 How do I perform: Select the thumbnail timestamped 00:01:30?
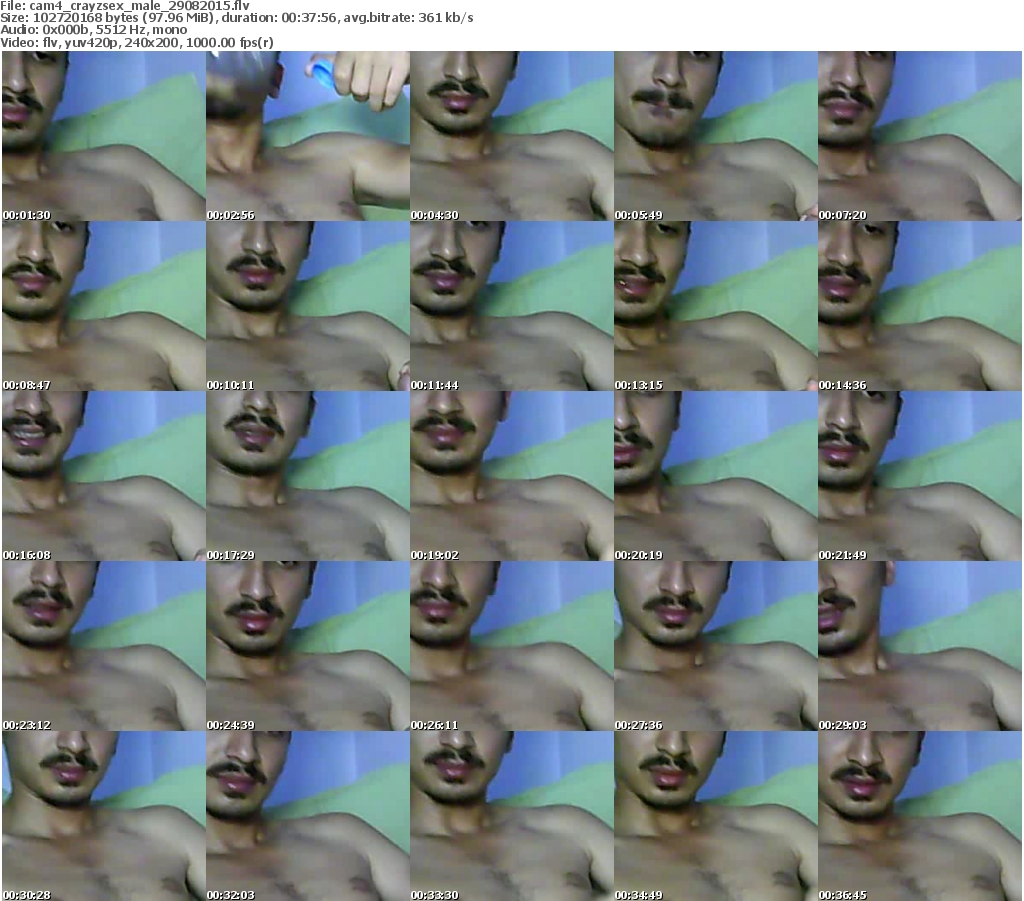(104, 136)
